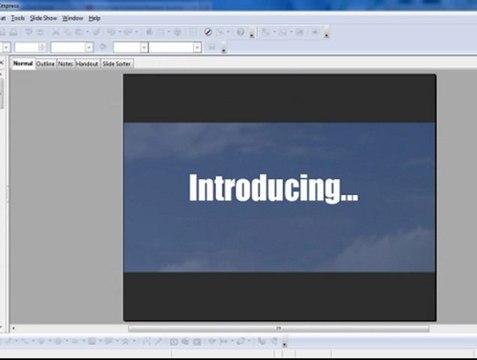Click the Edit Points icon
Viewport: 477px width, 360px height.
pyautogui.click(x=147, y=341)
